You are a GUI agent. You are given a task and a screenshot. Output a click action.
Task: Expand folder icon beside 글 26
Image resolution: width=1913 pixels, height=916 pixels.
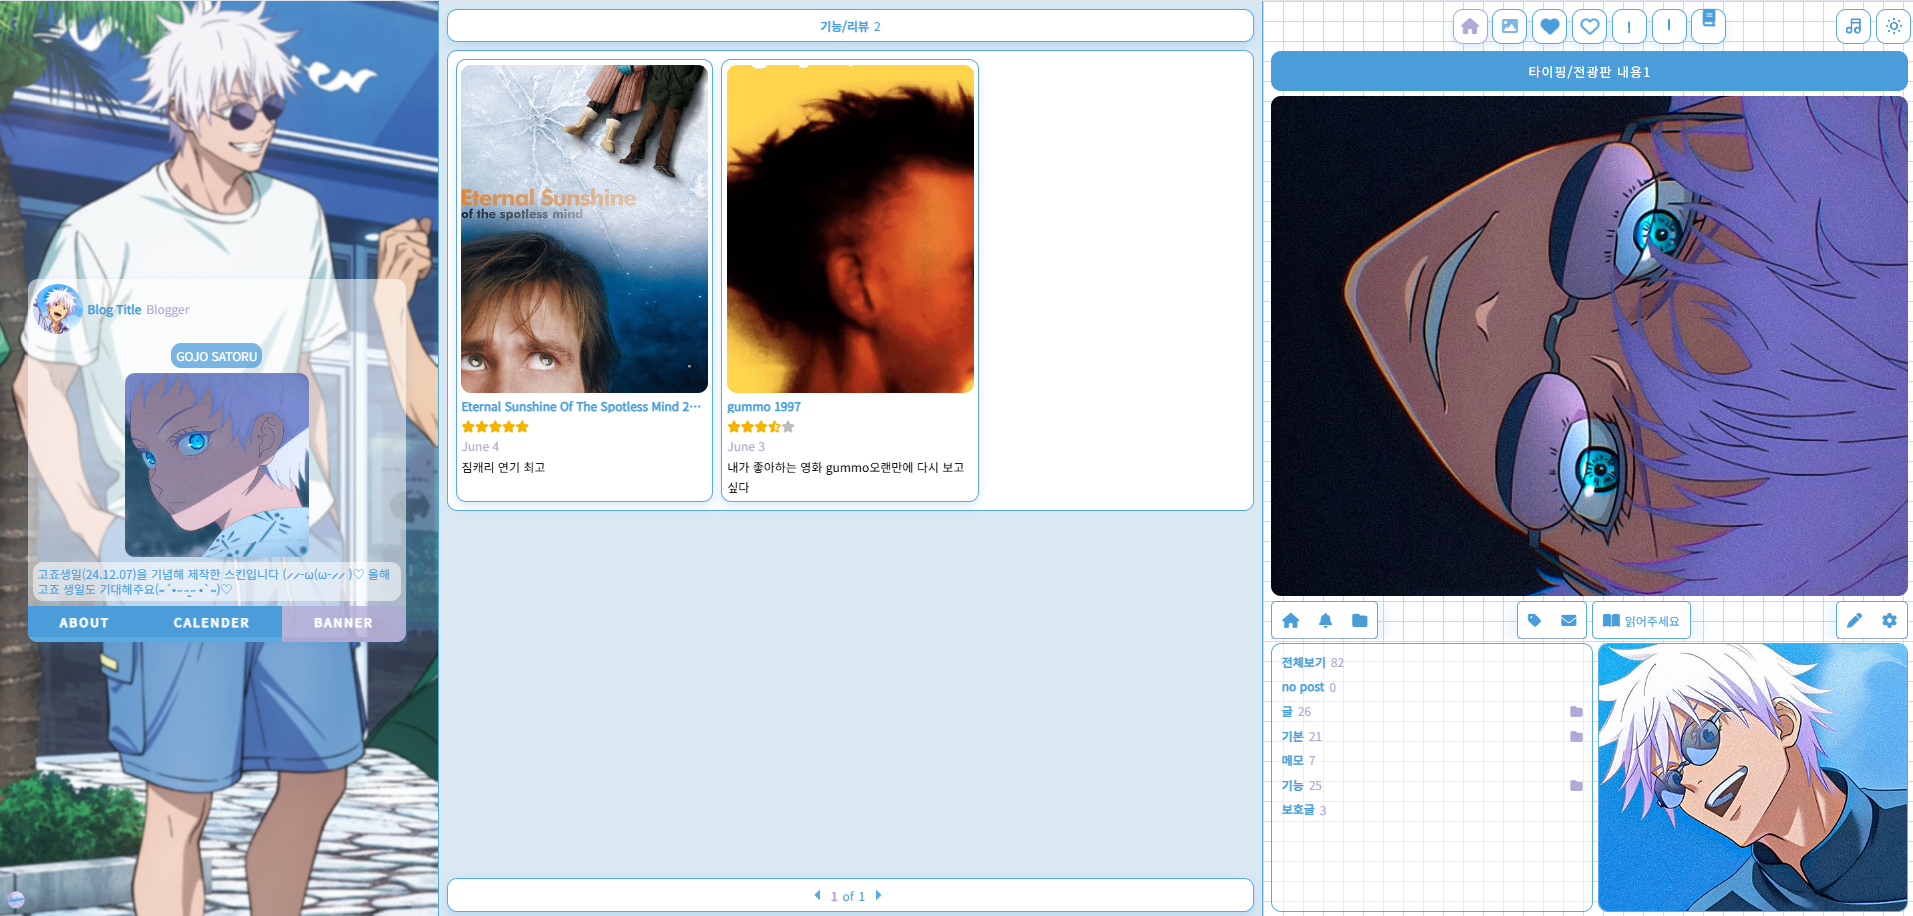coord(1576,712)
